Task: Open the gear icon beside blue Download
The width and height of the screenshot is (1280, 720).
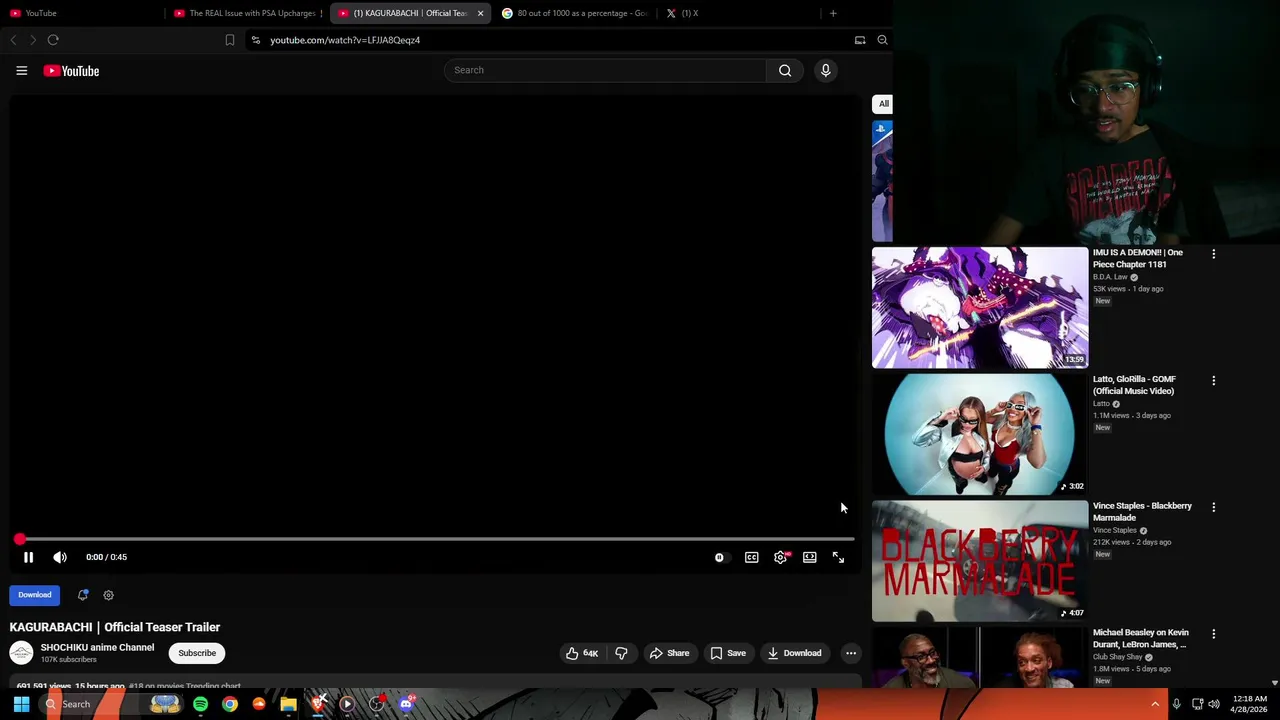Action: click(x=109, y=595)
